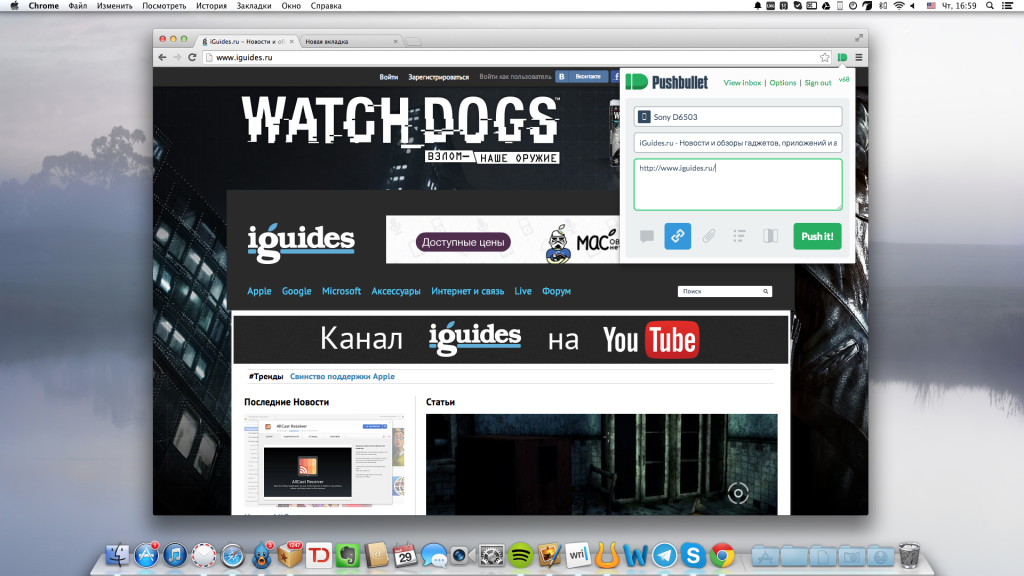Open the Форум link
This screenshot has height=576, width=1024.
556,291
